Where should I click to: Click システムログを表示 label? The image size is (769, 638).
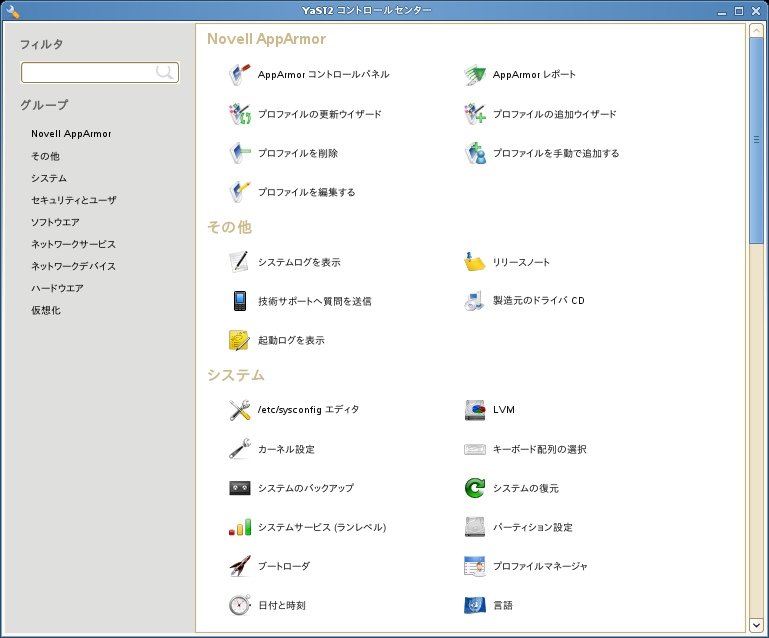(x=299, y=262)
